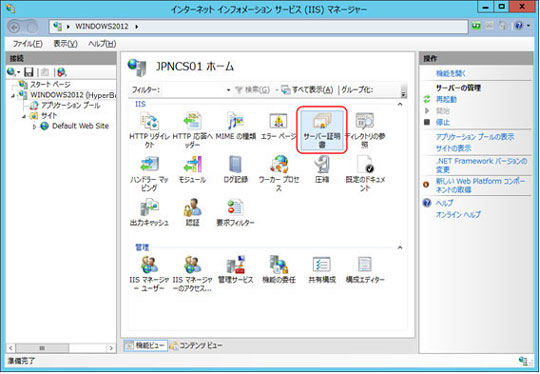This screenshot has height=374, width=540.
Task: Click right arrow of connections scrollbar
Action: (x=111, y=348)
